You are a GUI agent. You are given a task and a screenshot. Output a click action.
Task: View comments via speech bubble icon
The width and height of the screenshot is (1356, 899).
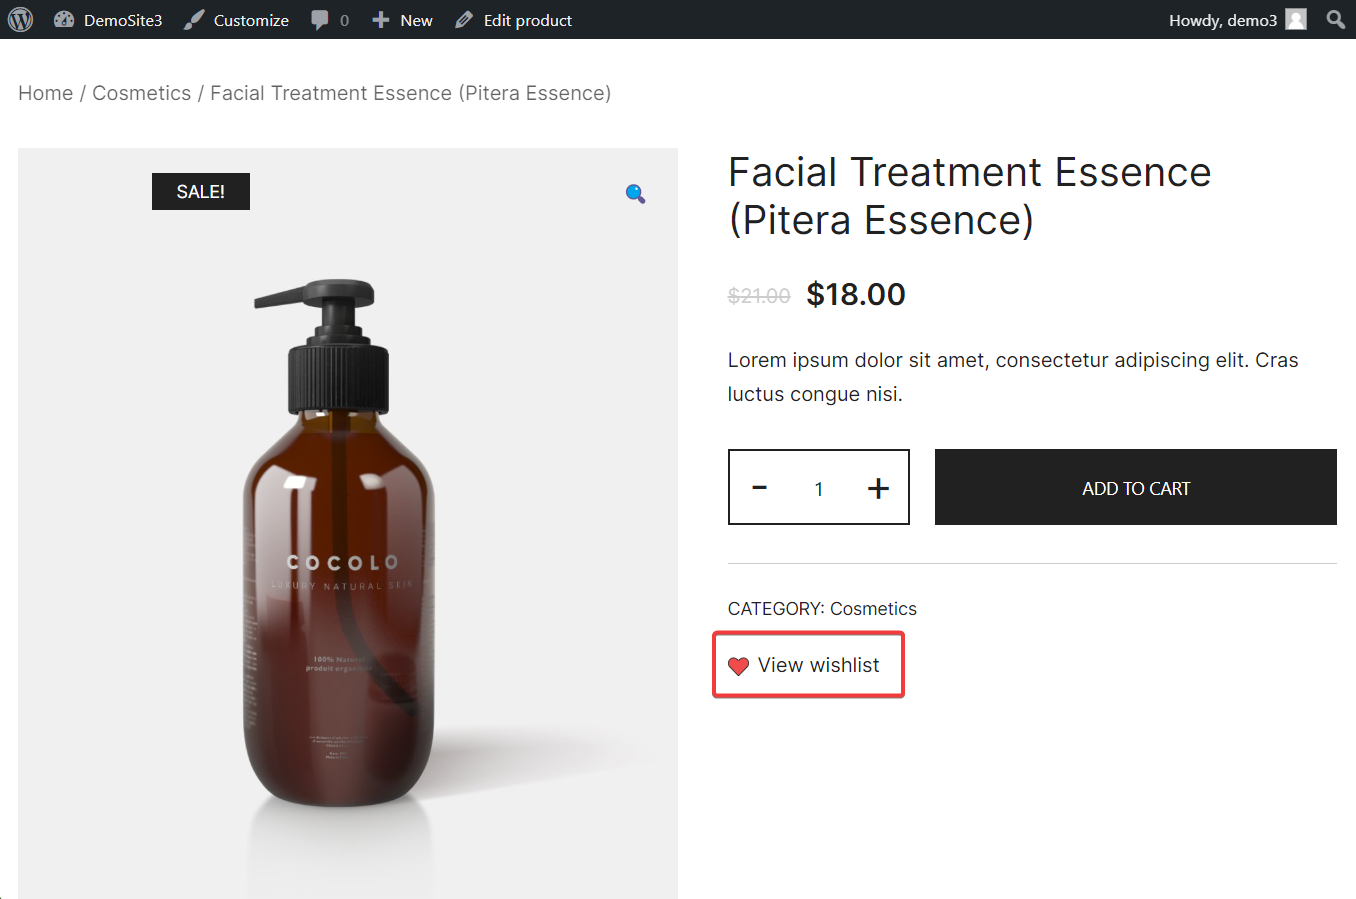(319, 20)
